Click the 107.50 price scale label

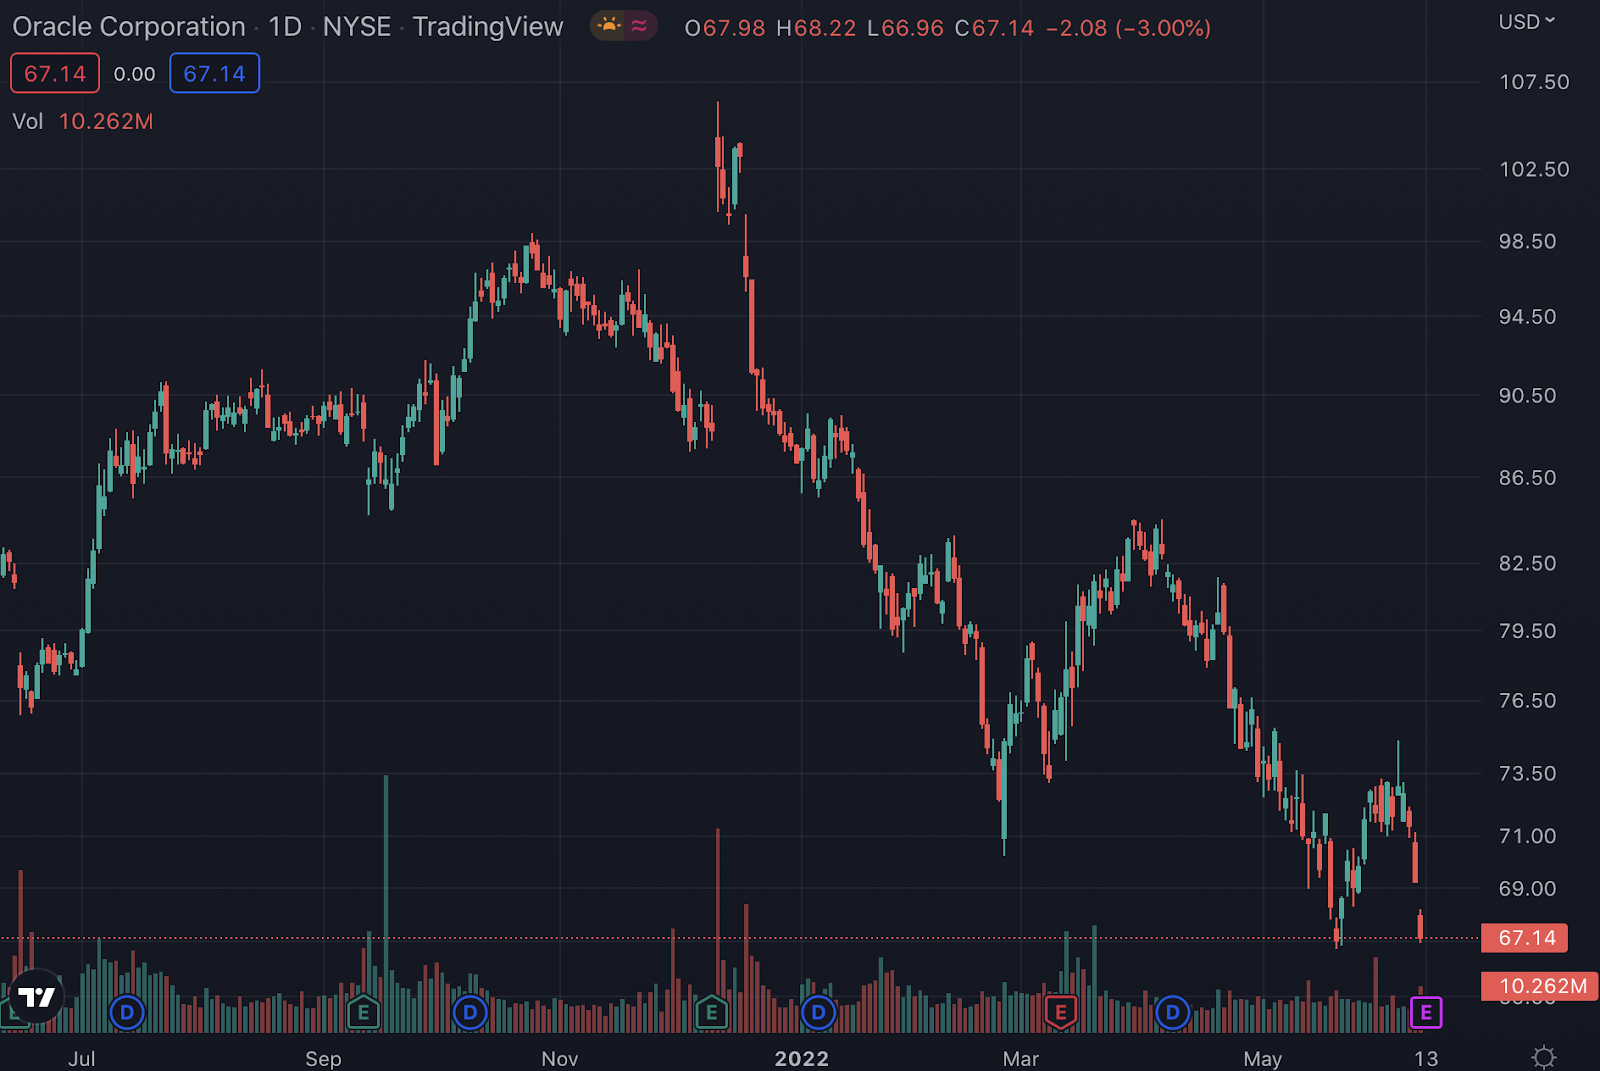tap(1534, 82)
